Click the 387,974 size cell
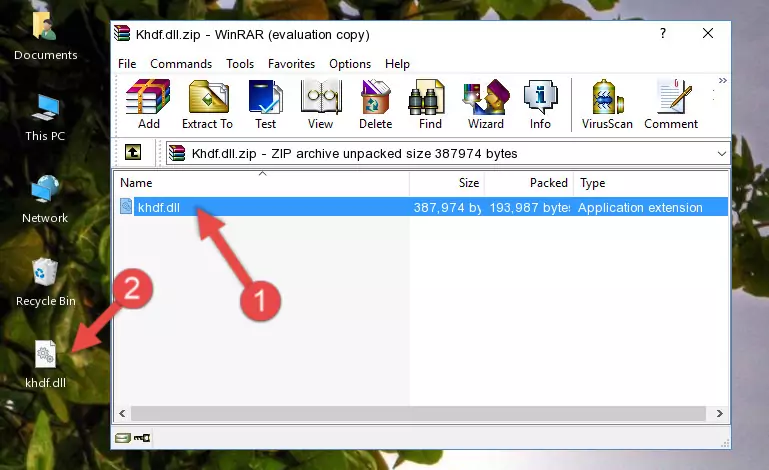 coord(447,208)
